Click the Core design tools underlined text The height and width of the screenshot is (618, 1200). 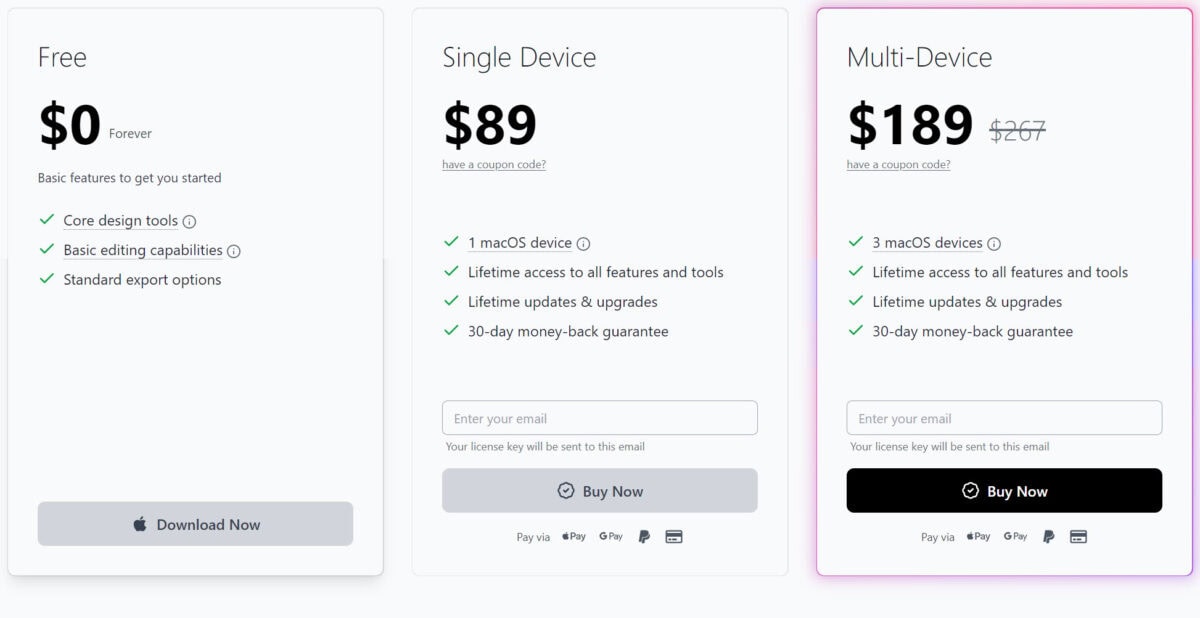pyautogui.click(x=120, y=221)
